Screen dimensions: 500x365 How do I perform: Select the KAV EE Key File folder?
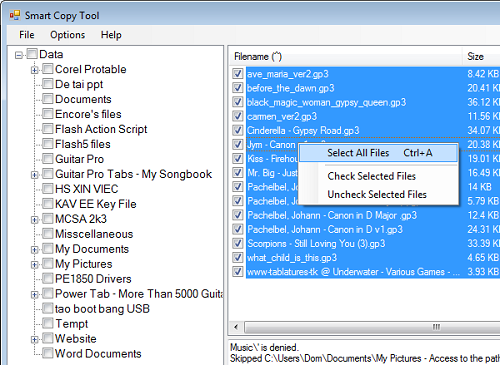(96, 204)
